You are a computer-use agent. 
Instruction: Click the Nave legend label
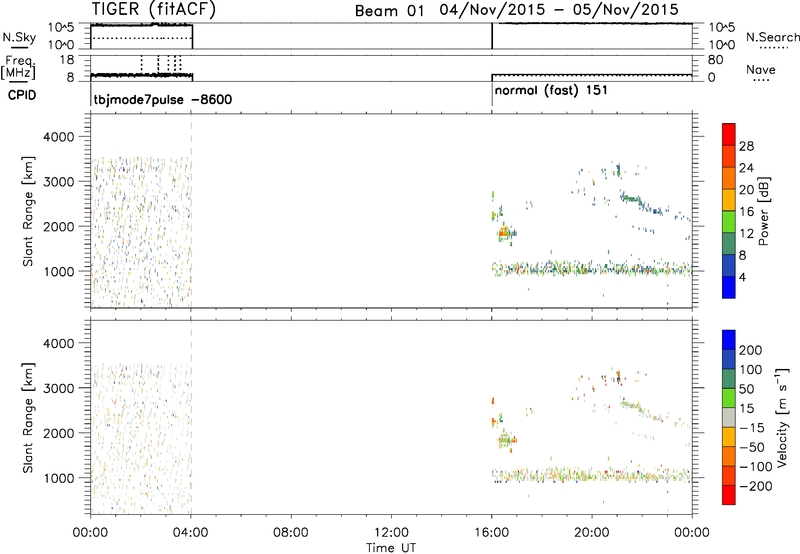click(x=760, y=70)
